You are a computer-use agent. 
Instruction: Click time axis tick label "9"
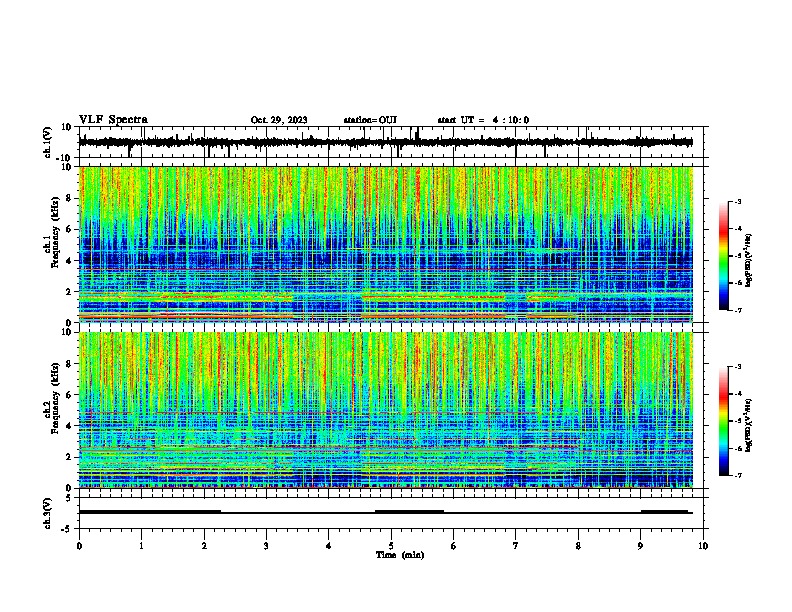point(640,546)
